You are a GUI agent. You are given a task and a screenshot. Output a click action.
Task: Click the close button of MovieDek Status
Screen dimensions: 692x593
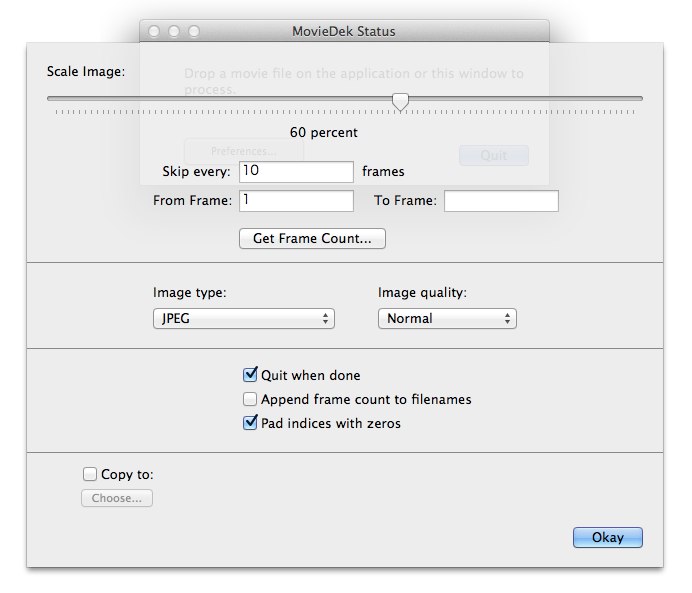tap(154, 31)
